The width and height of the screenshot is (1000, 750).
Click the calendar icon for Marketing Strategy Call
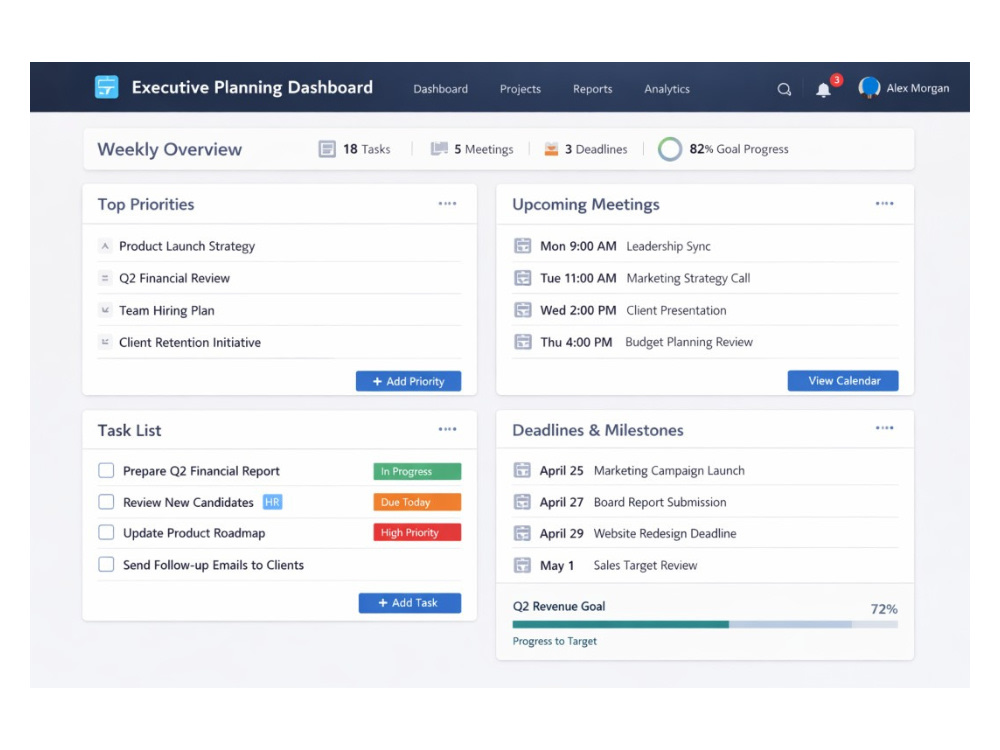coord(522,277)
